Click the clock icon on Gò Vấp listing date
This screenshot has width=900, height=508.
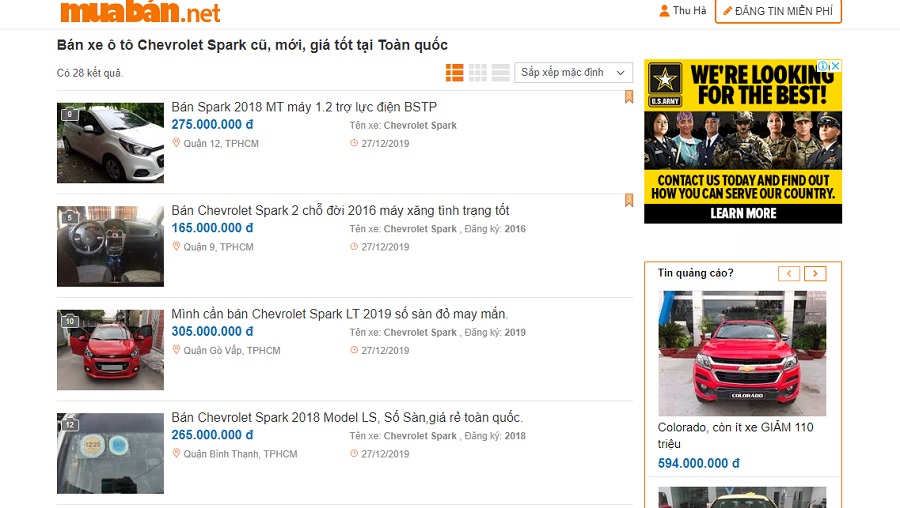354,350
